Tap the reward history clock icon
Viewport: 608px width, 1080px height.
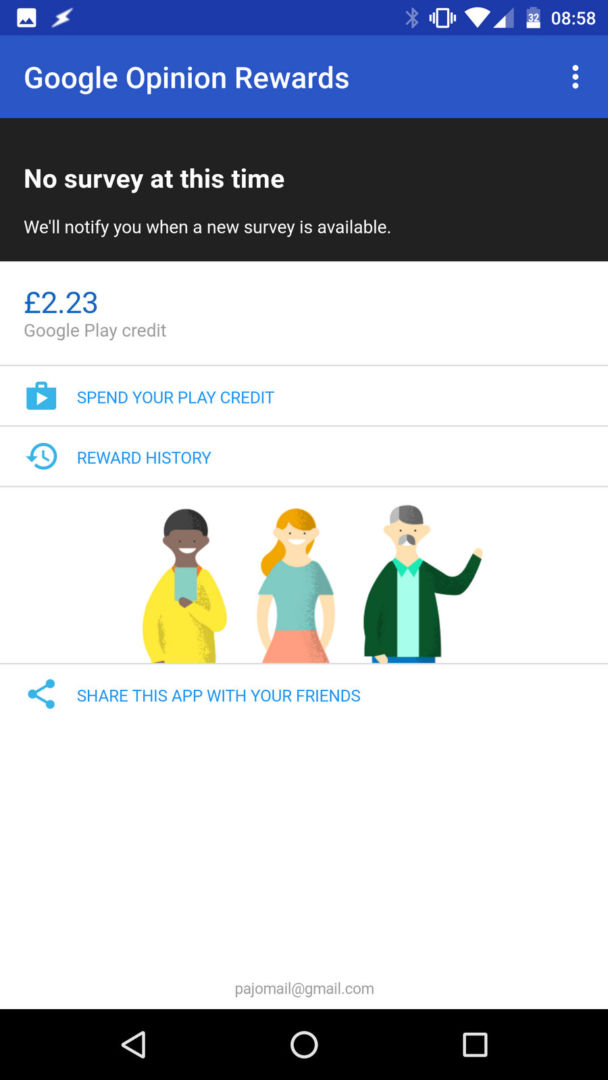tap(41, 457)
